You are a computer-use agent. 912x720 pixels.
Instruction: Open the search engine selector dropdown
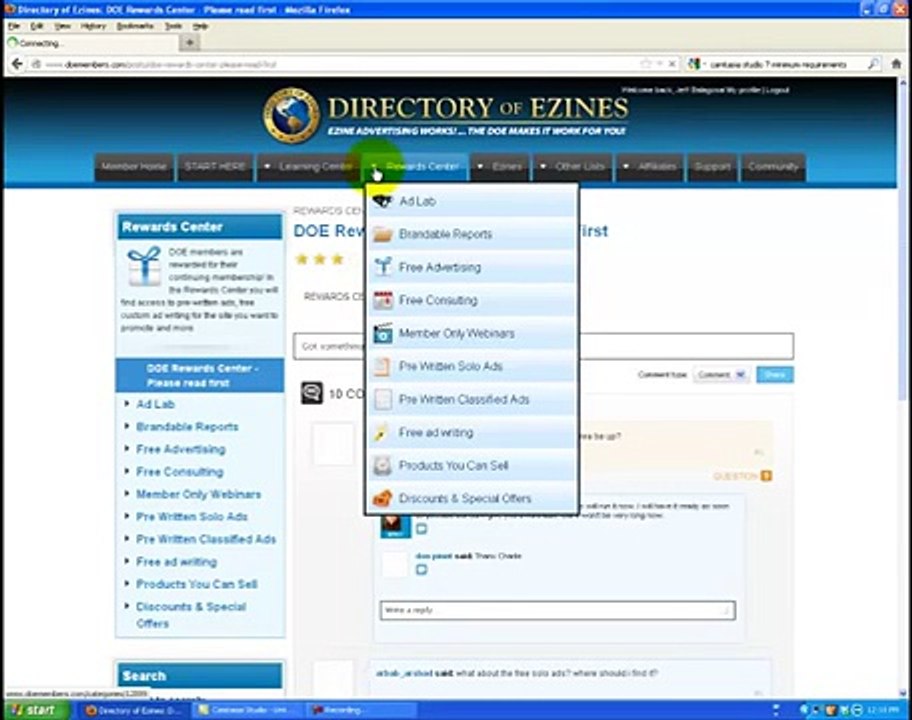696,64
